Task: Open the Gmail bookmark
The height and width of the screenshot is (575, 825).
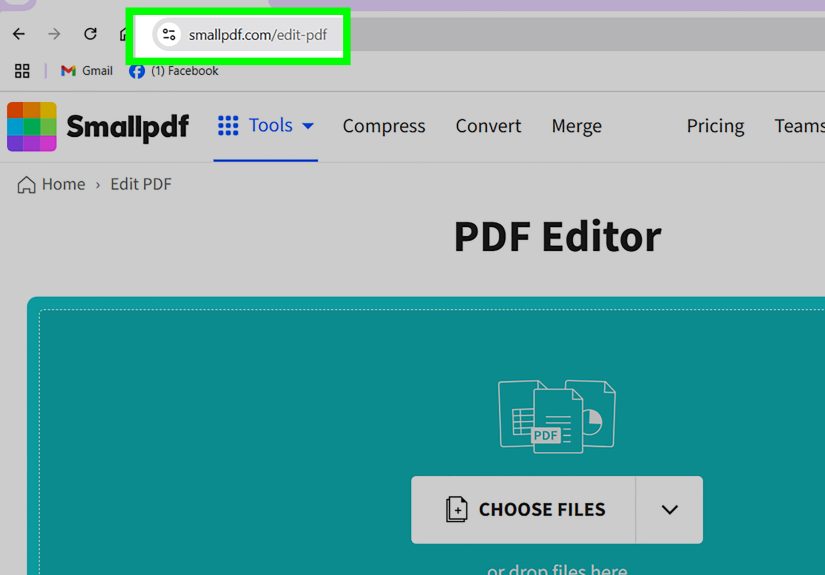Action: 86,70
